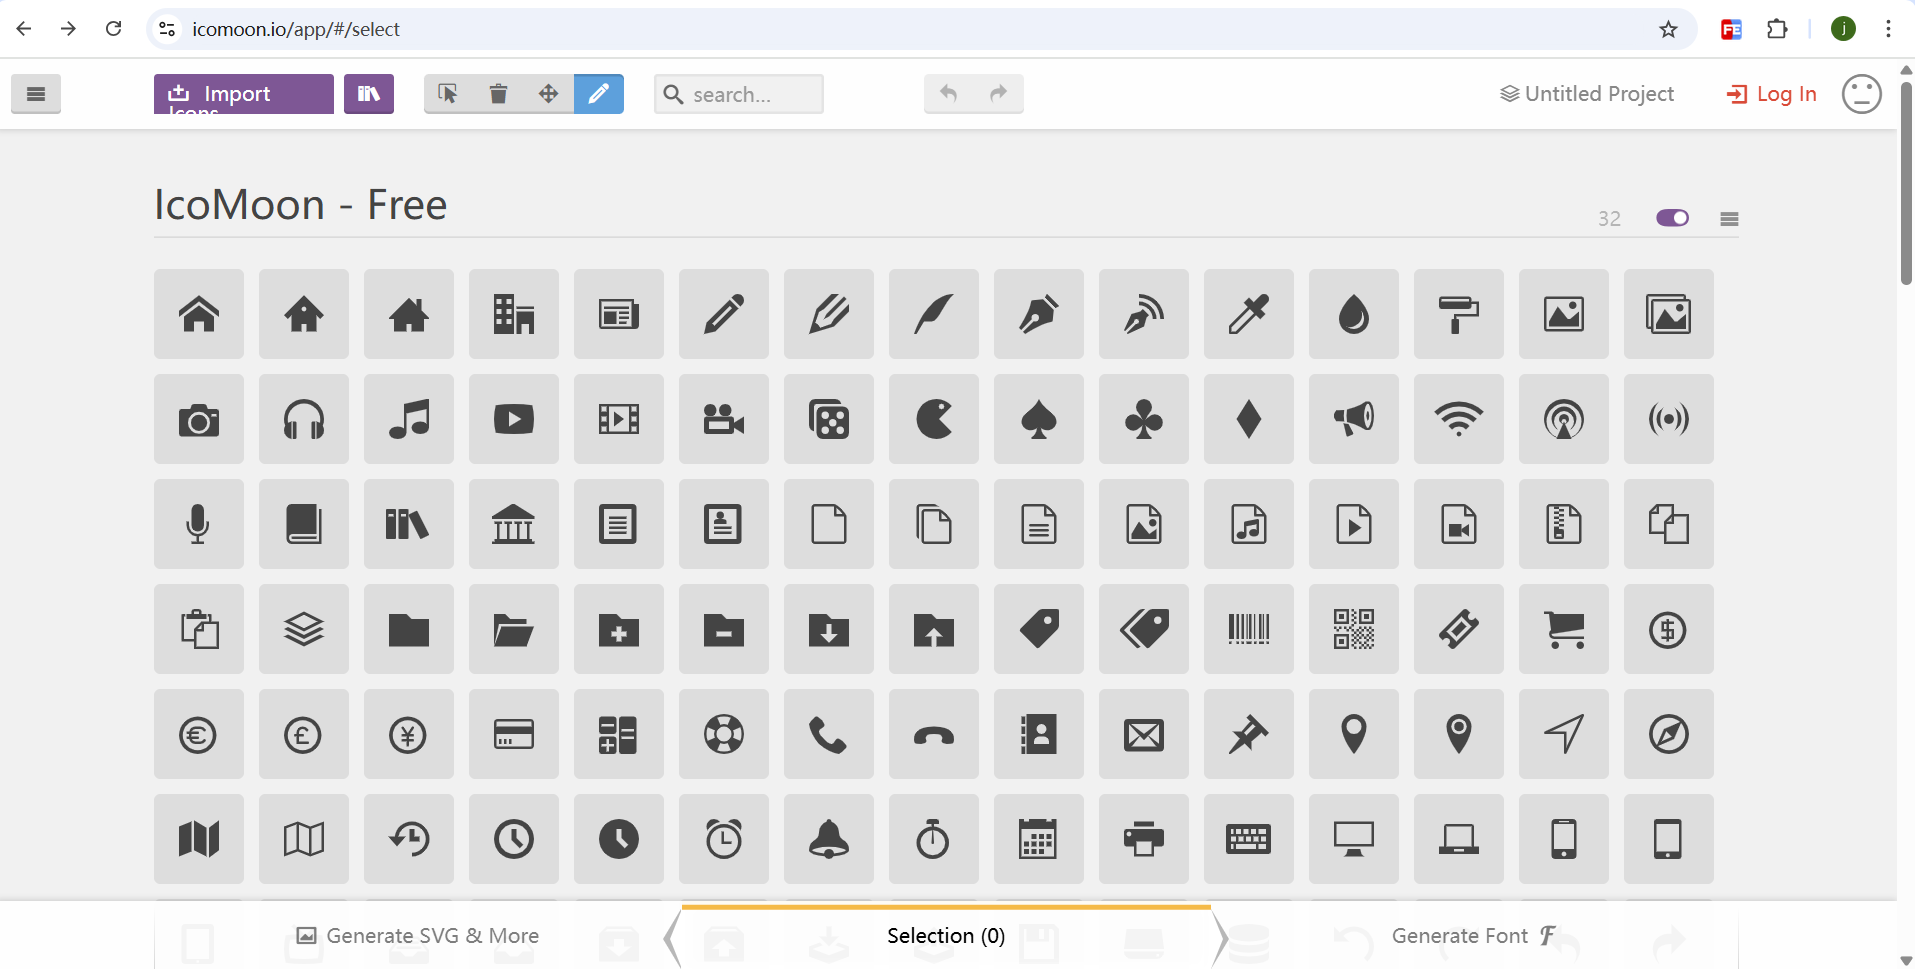Choose the QR code icon
The image size is (1915, 969).
[1353, 630]
